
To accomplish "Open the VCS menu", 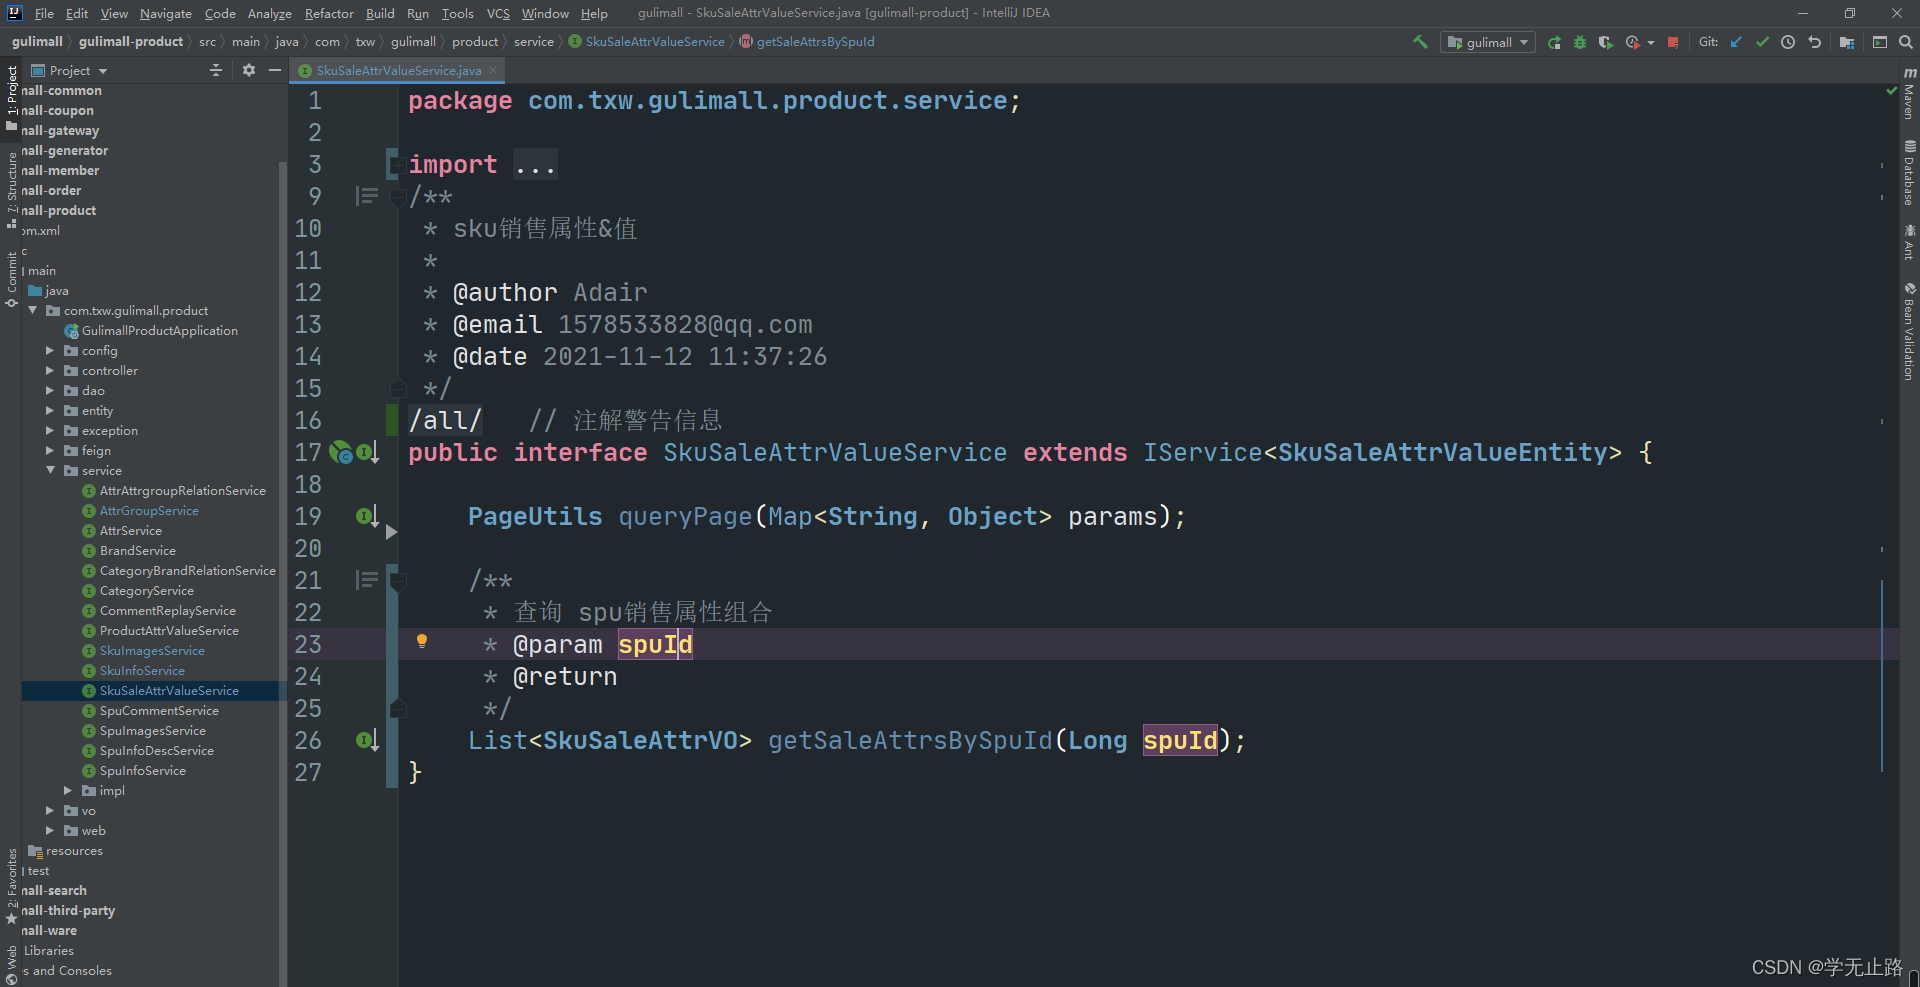I will tap(498, 13).
